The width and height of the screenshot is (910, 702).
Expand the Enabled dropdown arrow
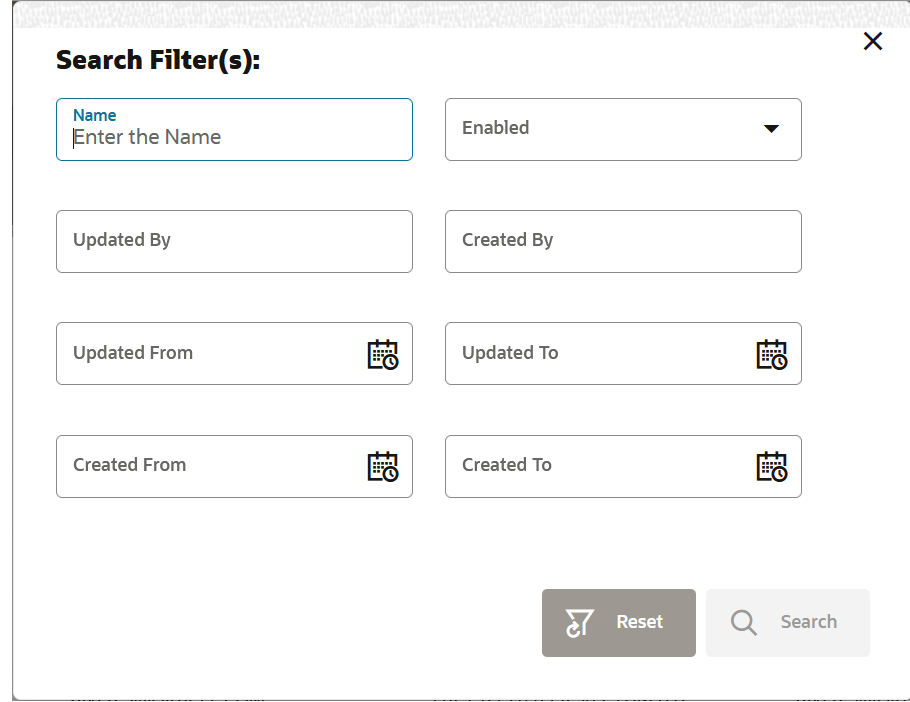point(771,129)
